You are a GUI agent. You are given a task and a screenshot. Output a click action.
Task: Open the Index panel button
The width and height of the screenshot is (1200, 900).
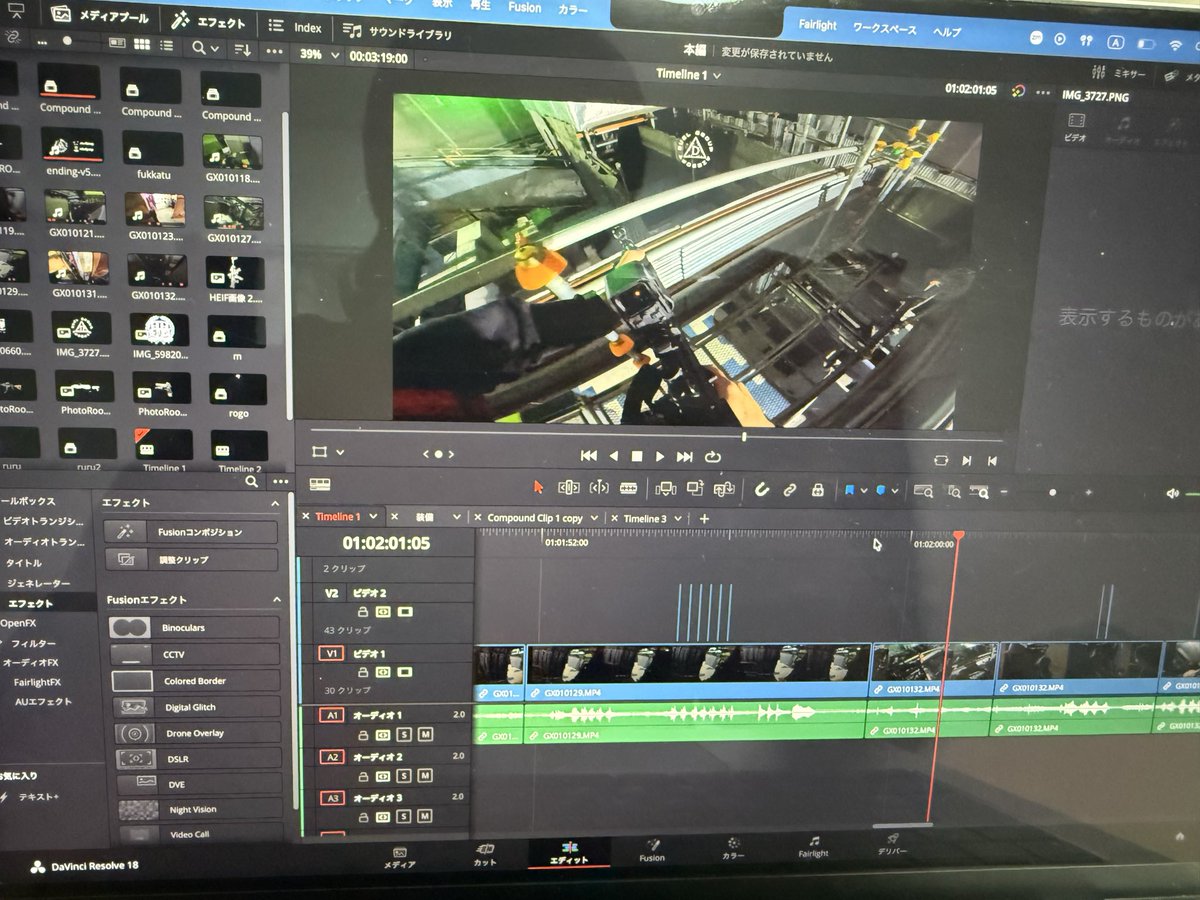[x=295, y=27]
